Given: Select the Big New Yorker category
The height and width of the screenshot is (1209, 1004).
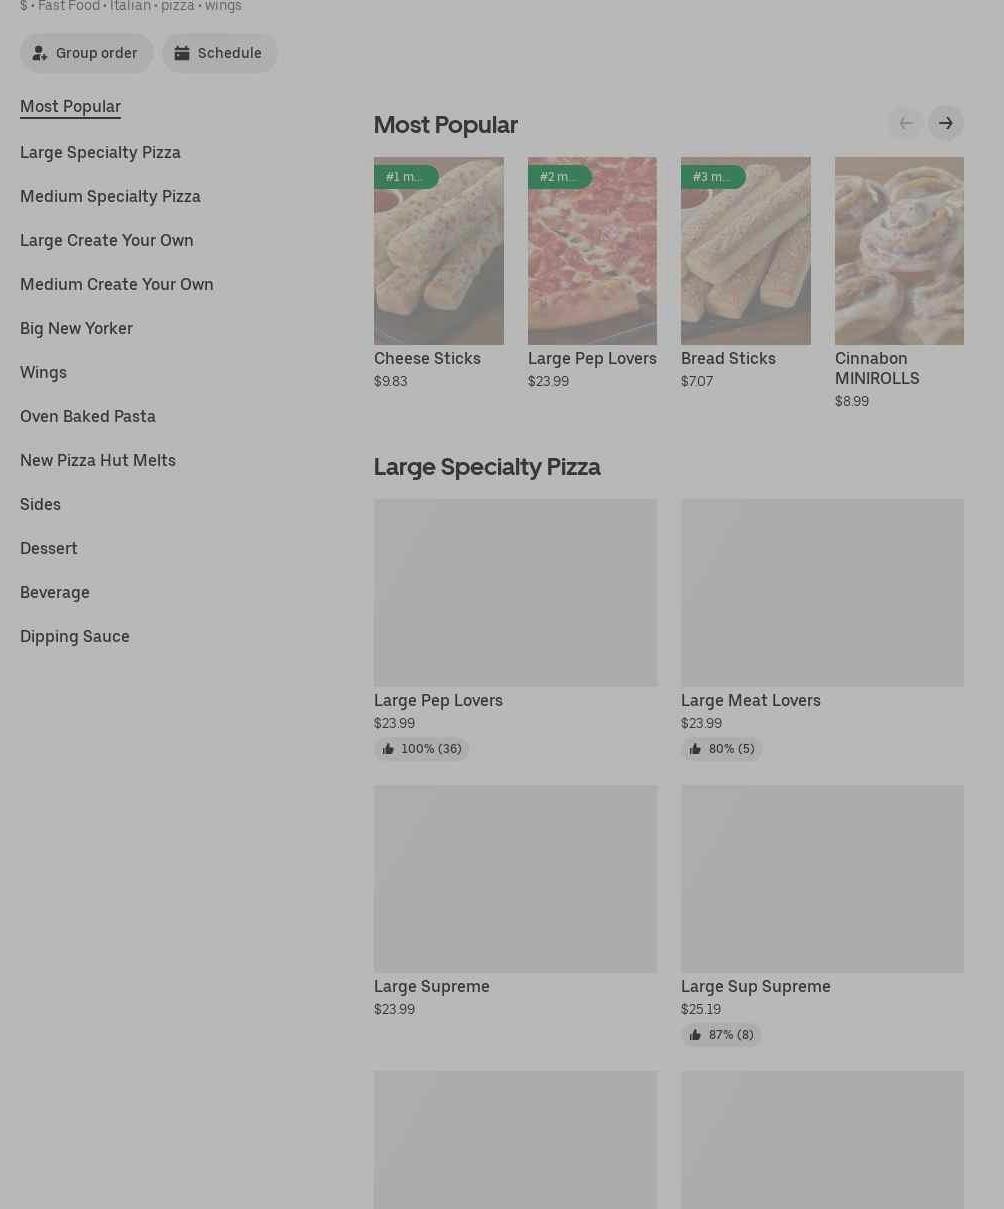Looking at the screenshot, I should [x=76, y=328].
